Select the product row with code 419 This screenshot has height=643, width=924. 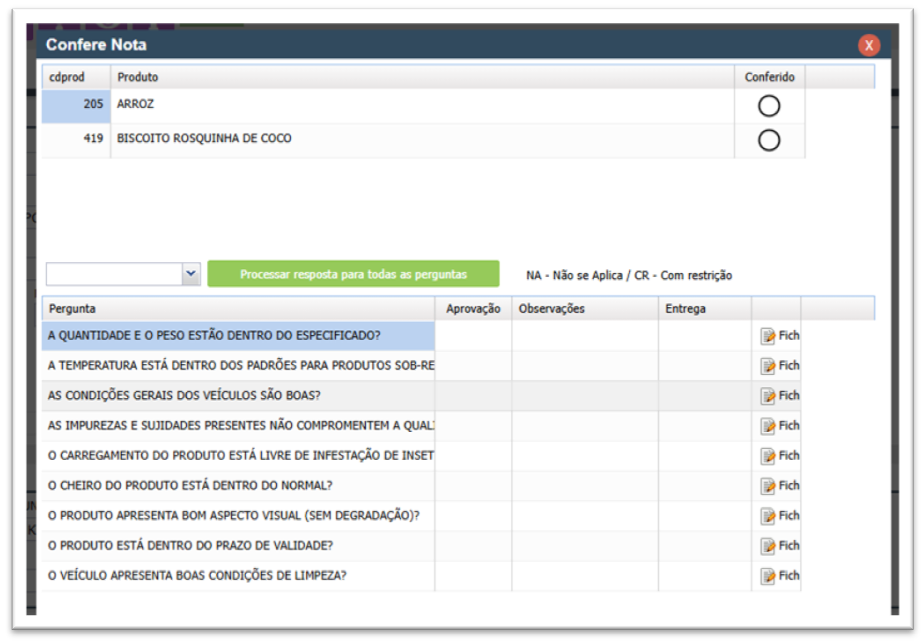tap(423, 139)
